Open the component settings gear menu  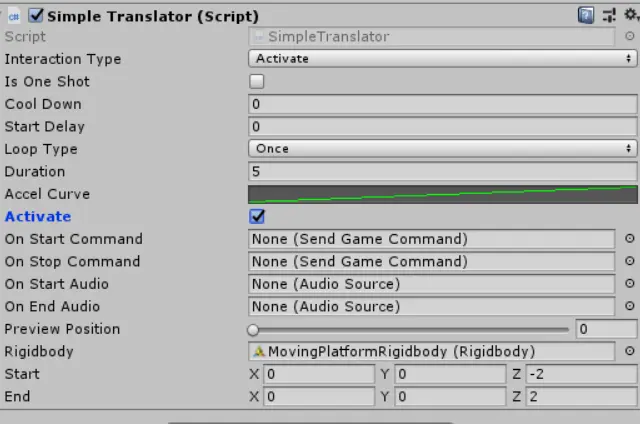tap(631, 15)
